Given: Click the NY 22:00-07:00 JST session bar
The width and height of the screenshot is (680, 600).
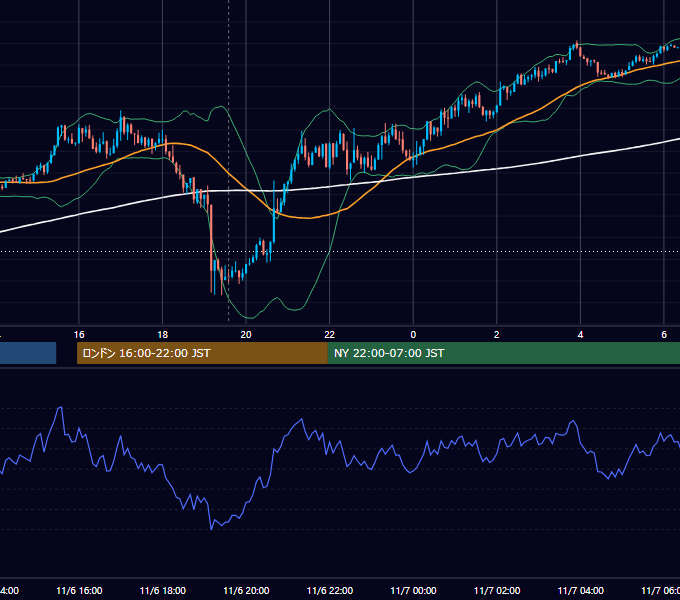Looking at the screenshot, I should pos(503,353).
